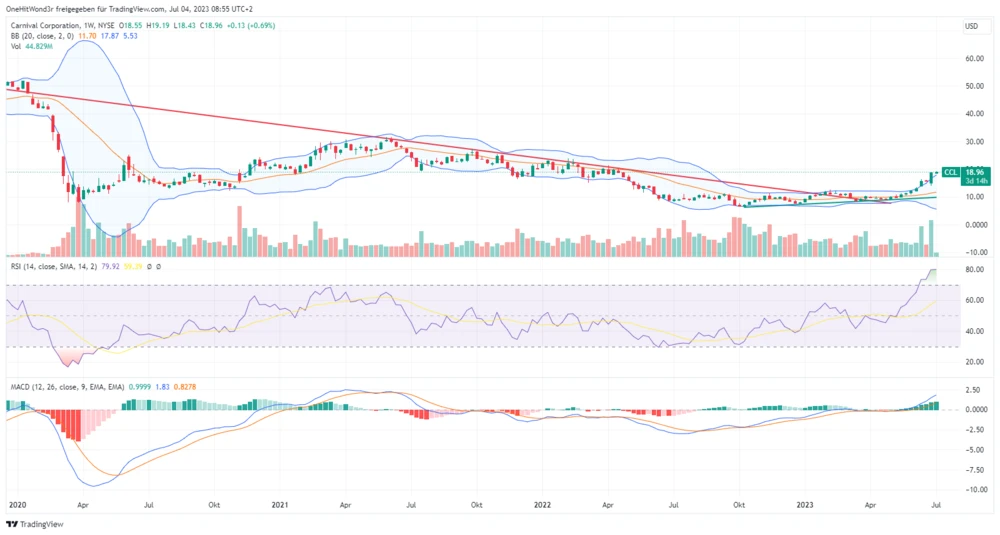Click the 2021 marker on time axis
Screen dimensions: 1000x535
[281, 506]
